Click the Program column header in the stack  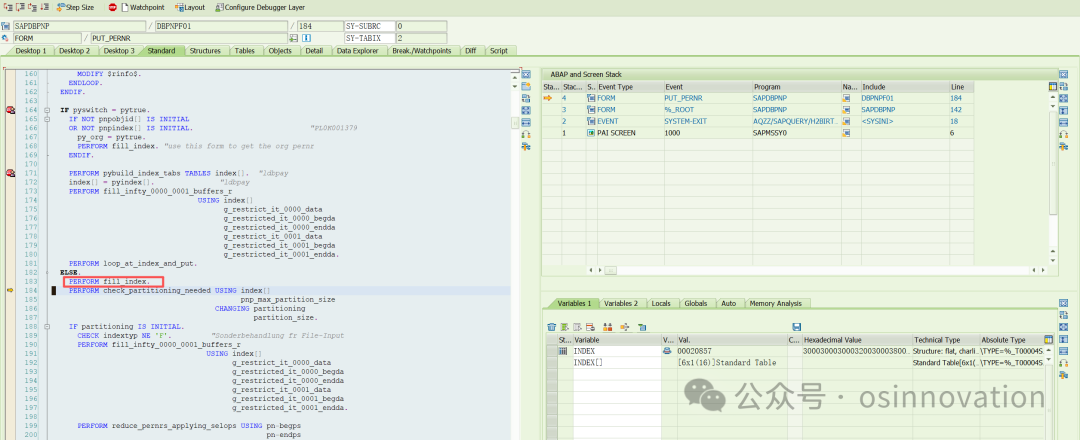[796, 87]
